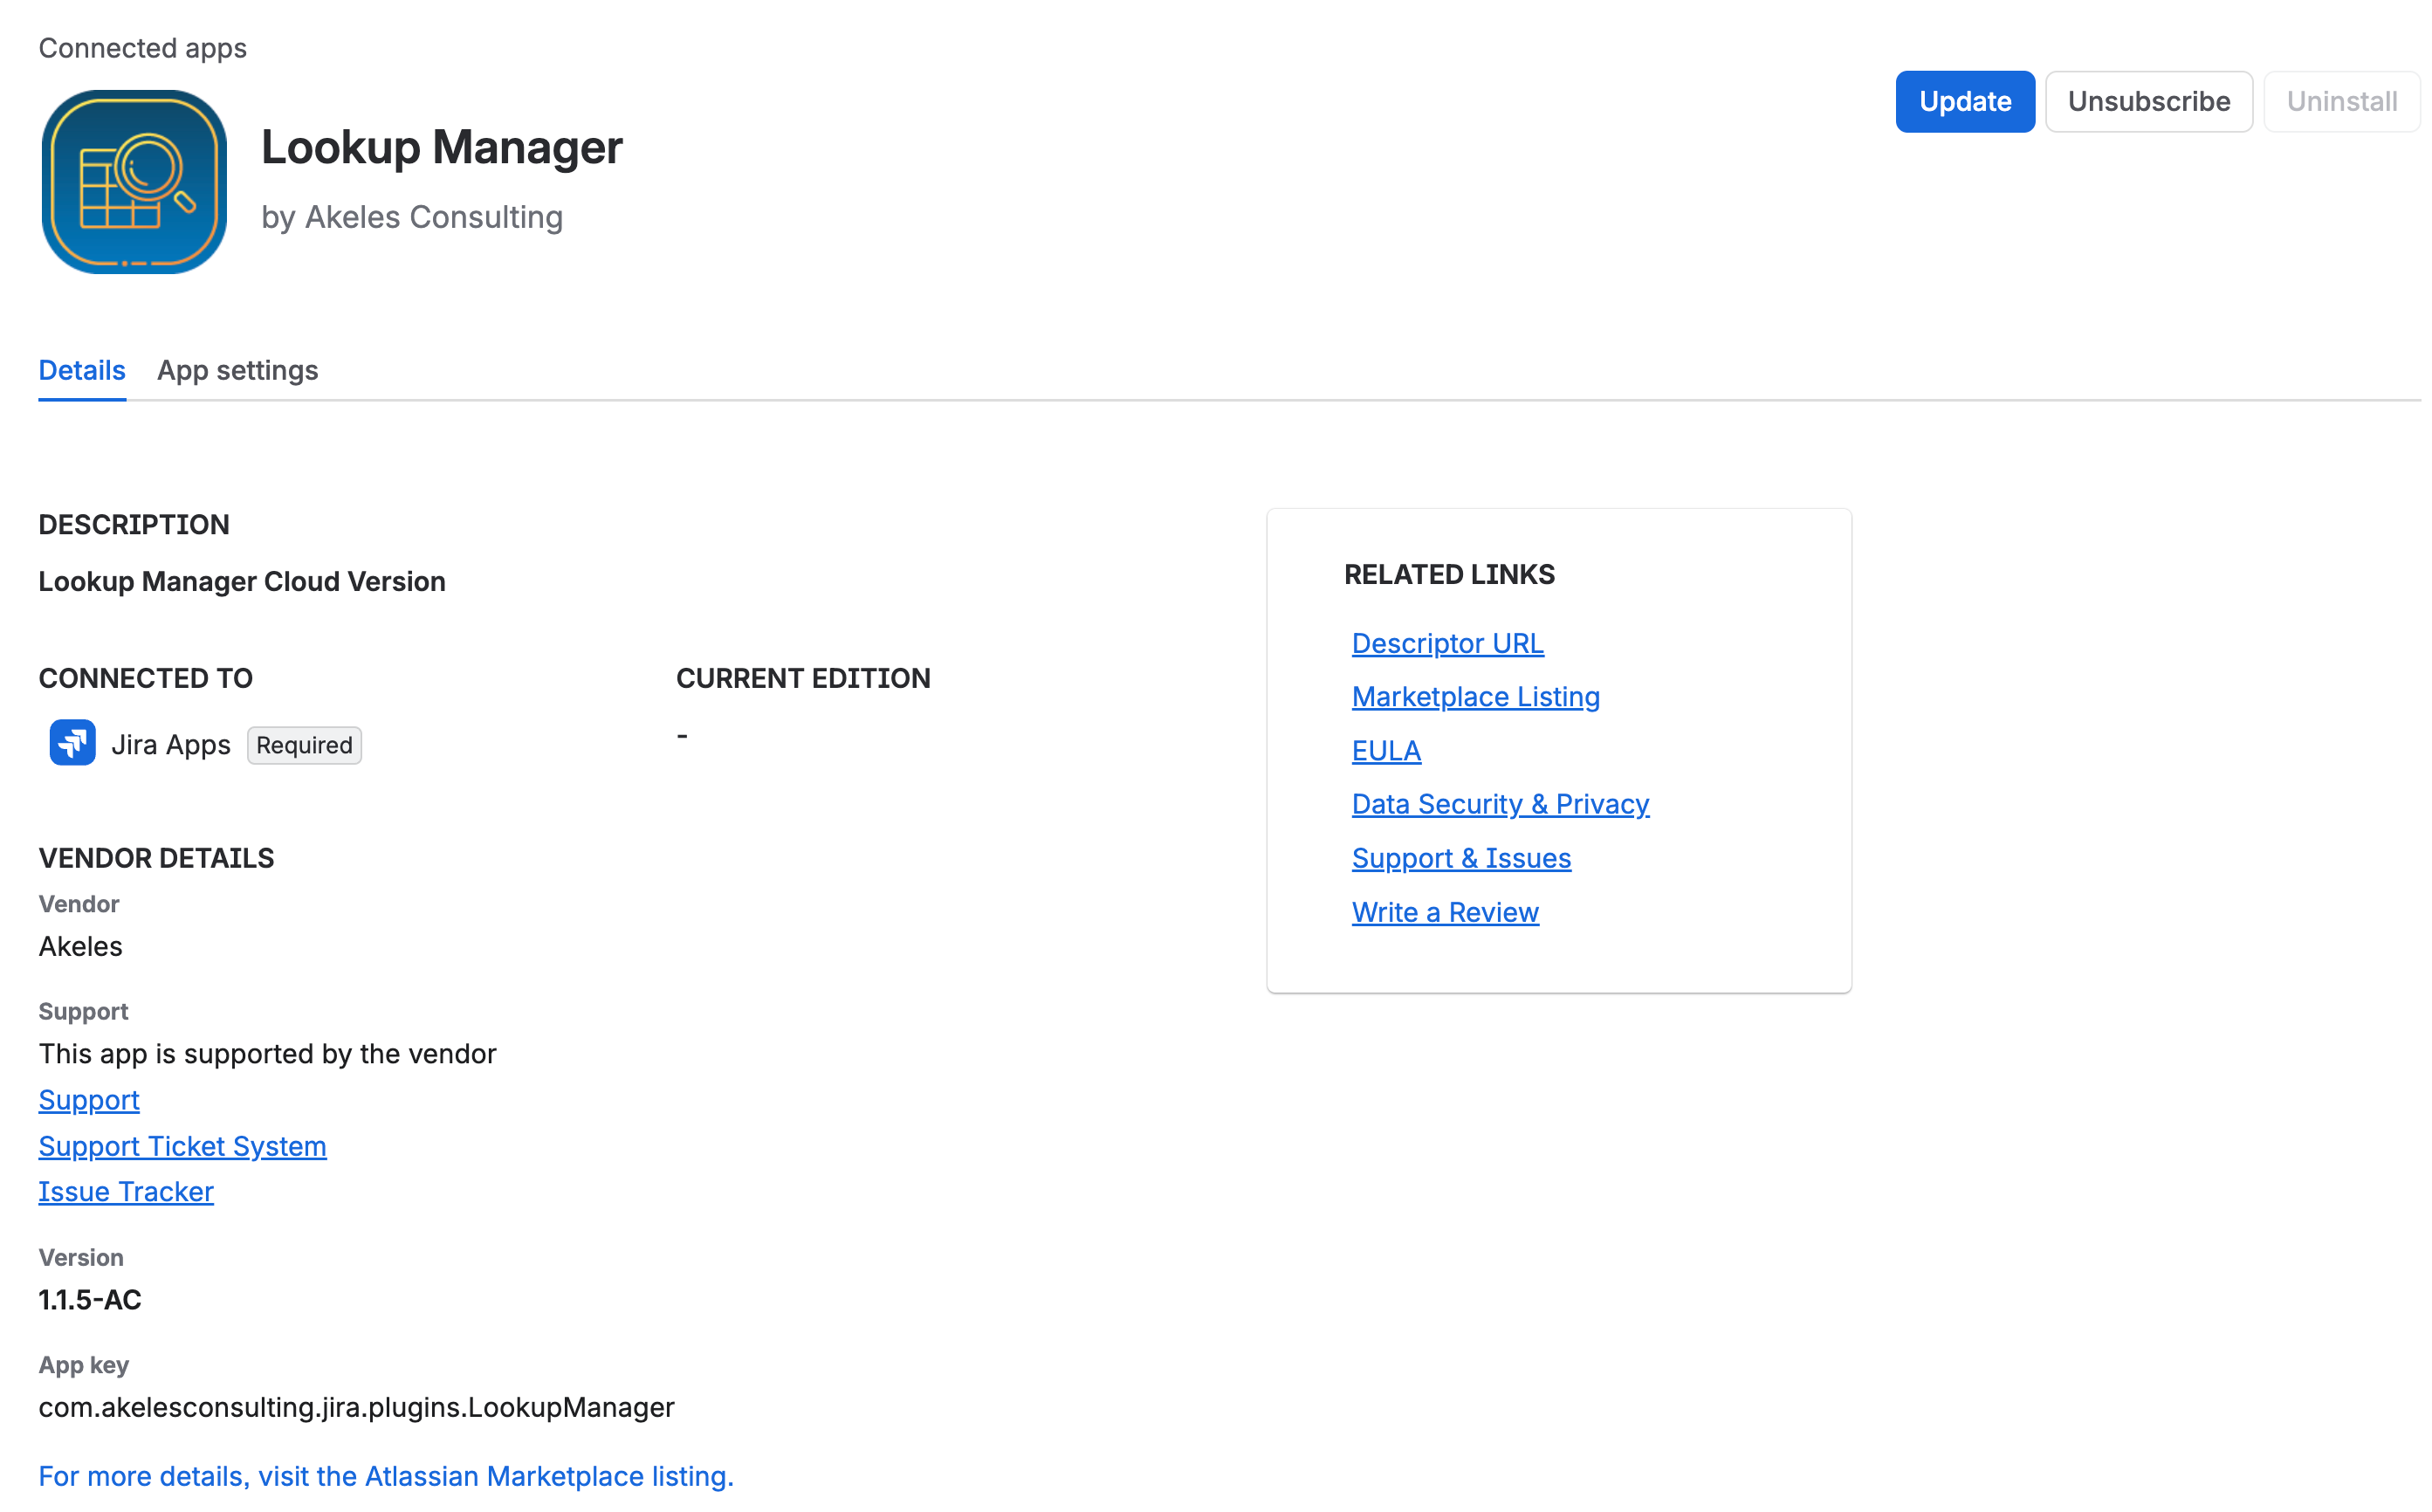The height and width of the screenshot is (1512, 2432).
Task: Click the dash under CURRENT EDITION
Action: (x=682, y=736)
